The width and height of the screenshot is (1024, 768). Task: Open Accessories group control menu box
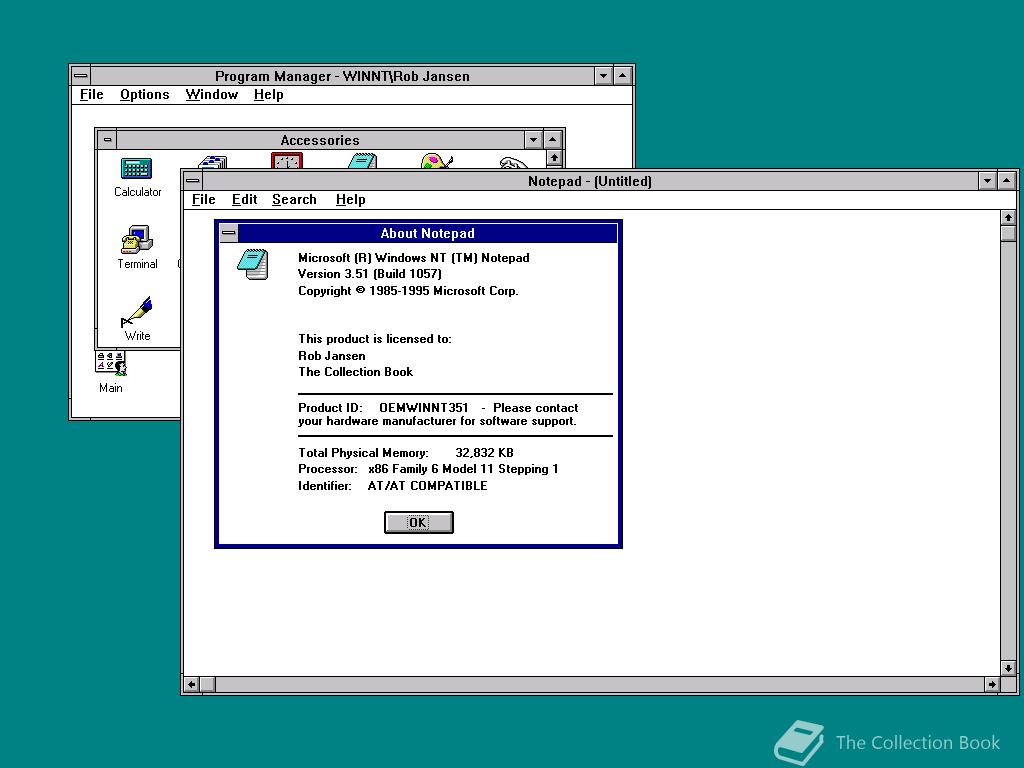(x=108, y=140)
